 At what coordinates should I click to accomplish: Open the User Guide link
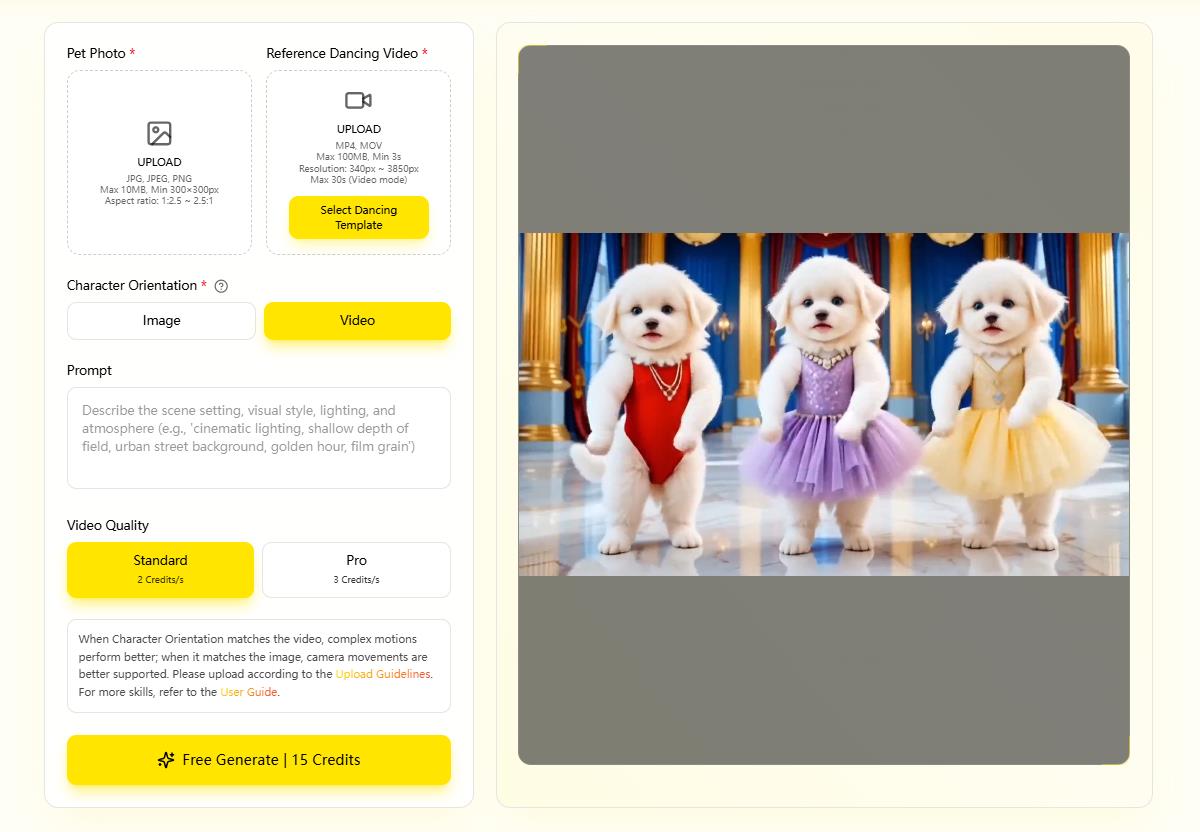[x=248, y=692]
